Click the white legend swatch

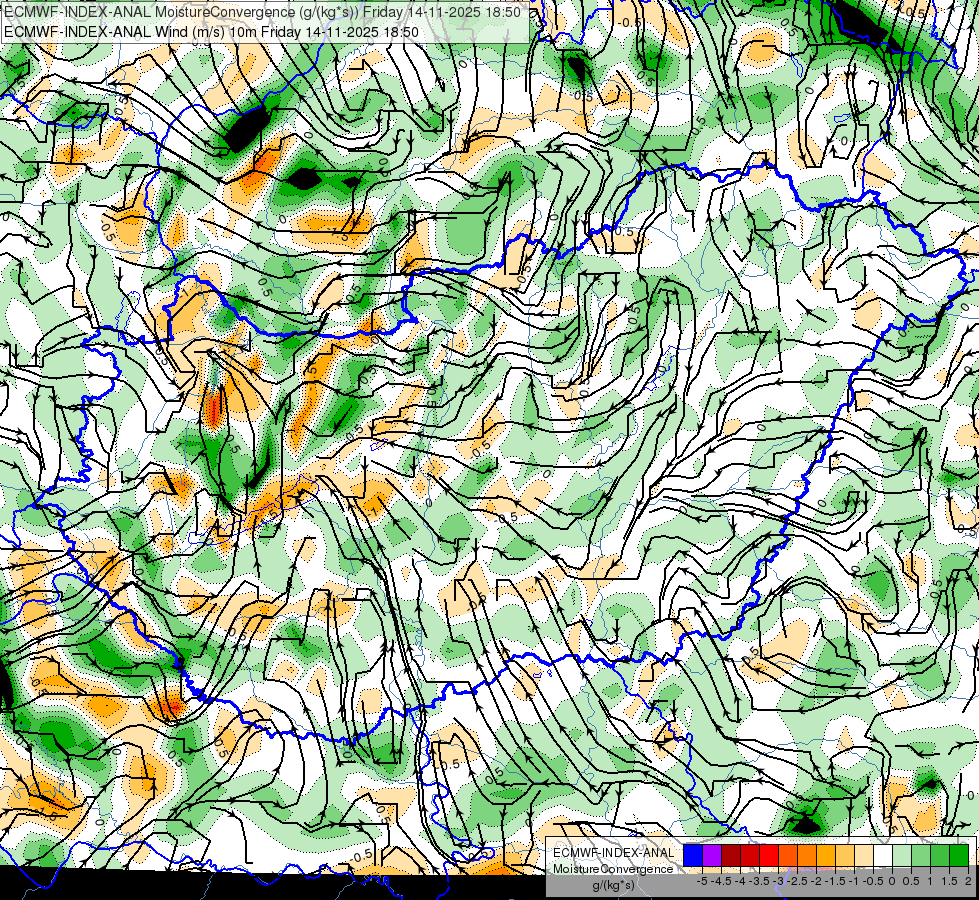click(883, 856)
